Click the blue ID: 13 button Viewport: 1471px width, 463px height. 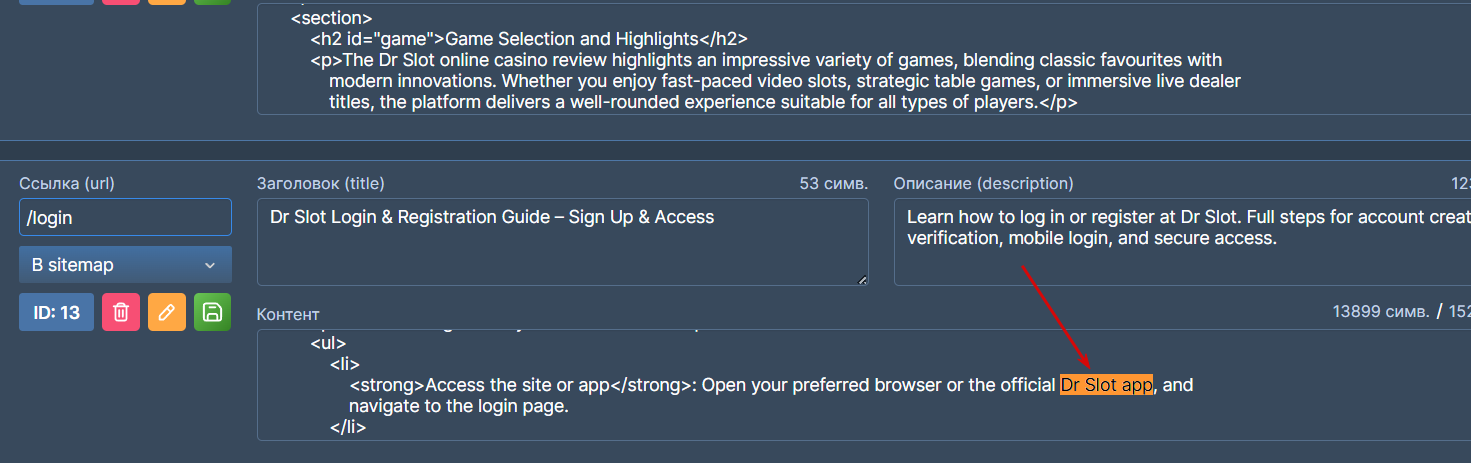(56, 312)
